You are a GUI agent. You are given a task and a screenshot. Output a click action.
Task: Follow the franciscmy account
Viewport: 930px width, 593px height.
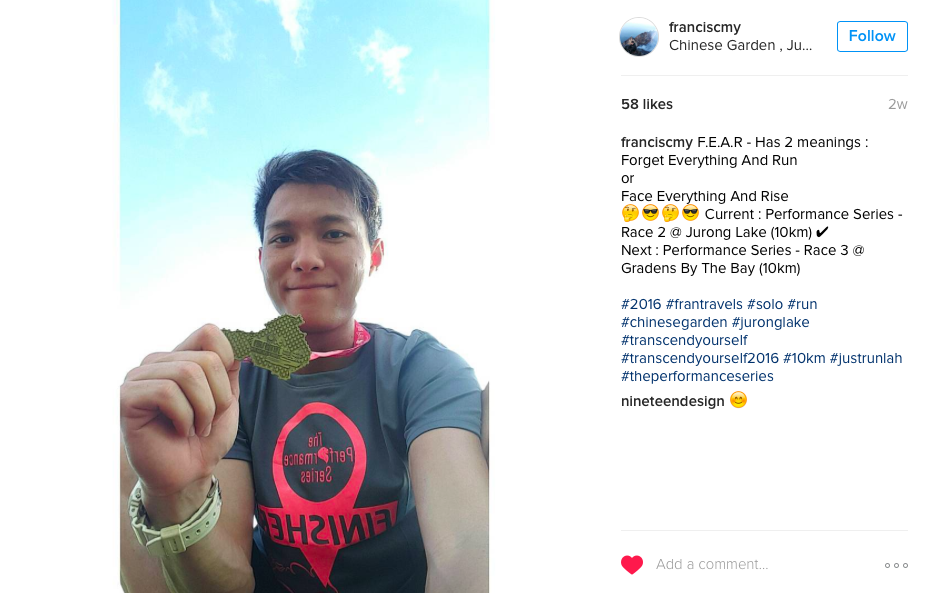(872, 36)
